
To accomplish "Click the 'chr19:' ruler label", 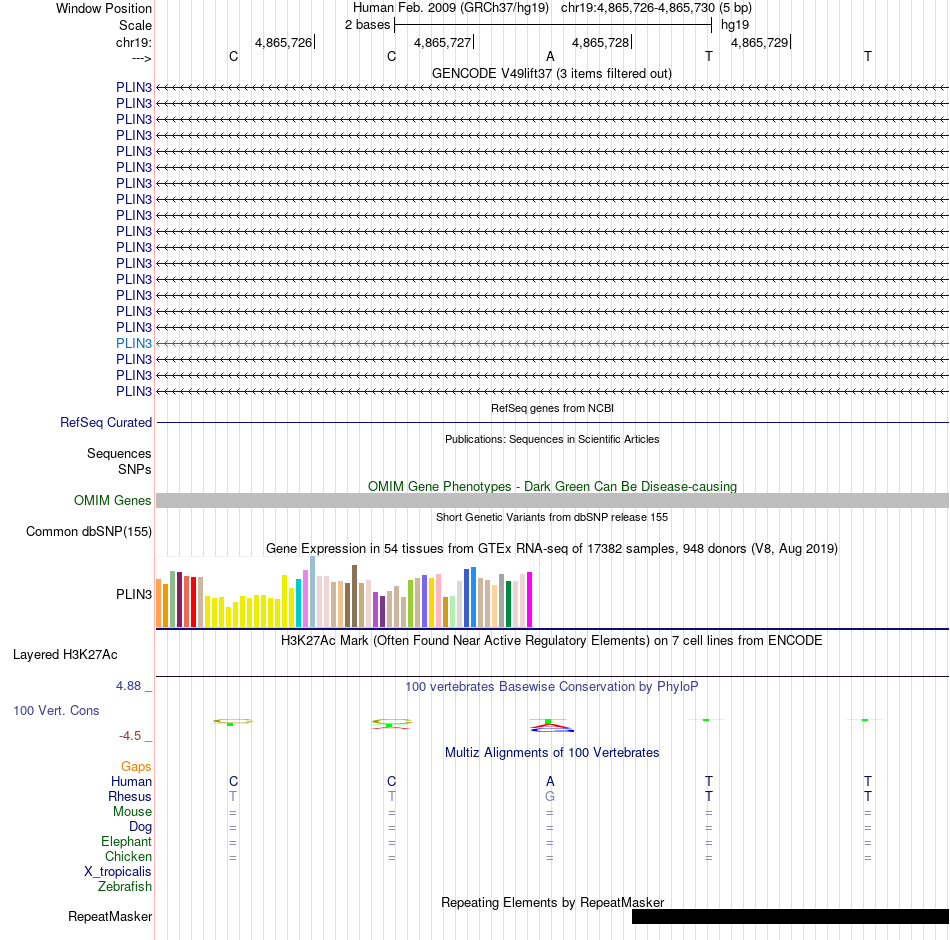I will (134, 42).
